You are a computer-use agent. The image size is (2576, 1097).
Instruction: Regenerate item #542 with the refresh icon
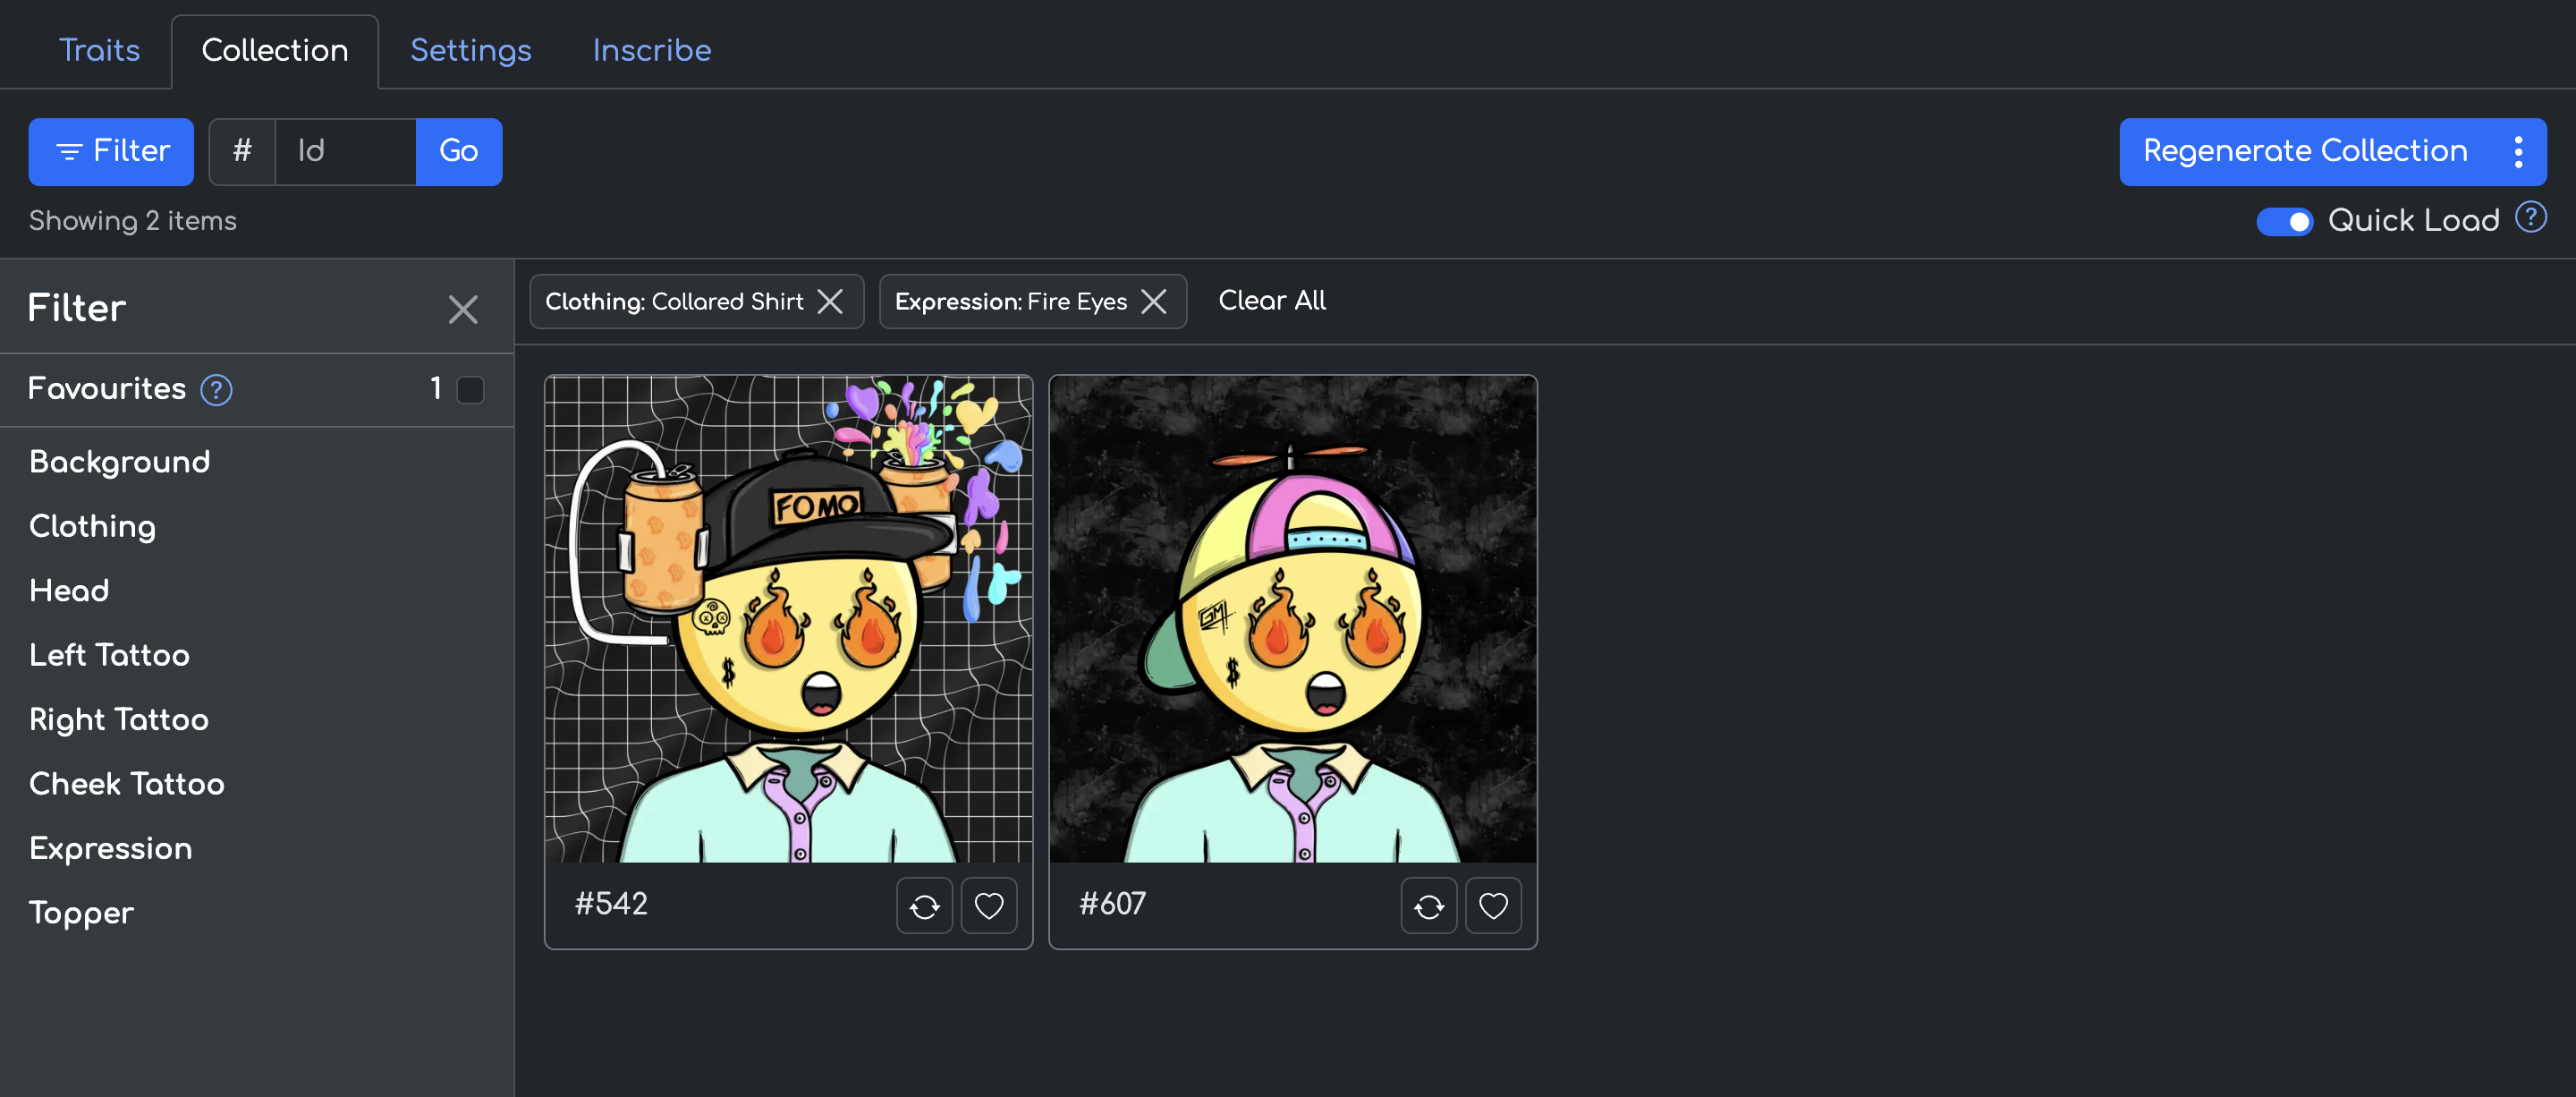(x=924, y=906)
